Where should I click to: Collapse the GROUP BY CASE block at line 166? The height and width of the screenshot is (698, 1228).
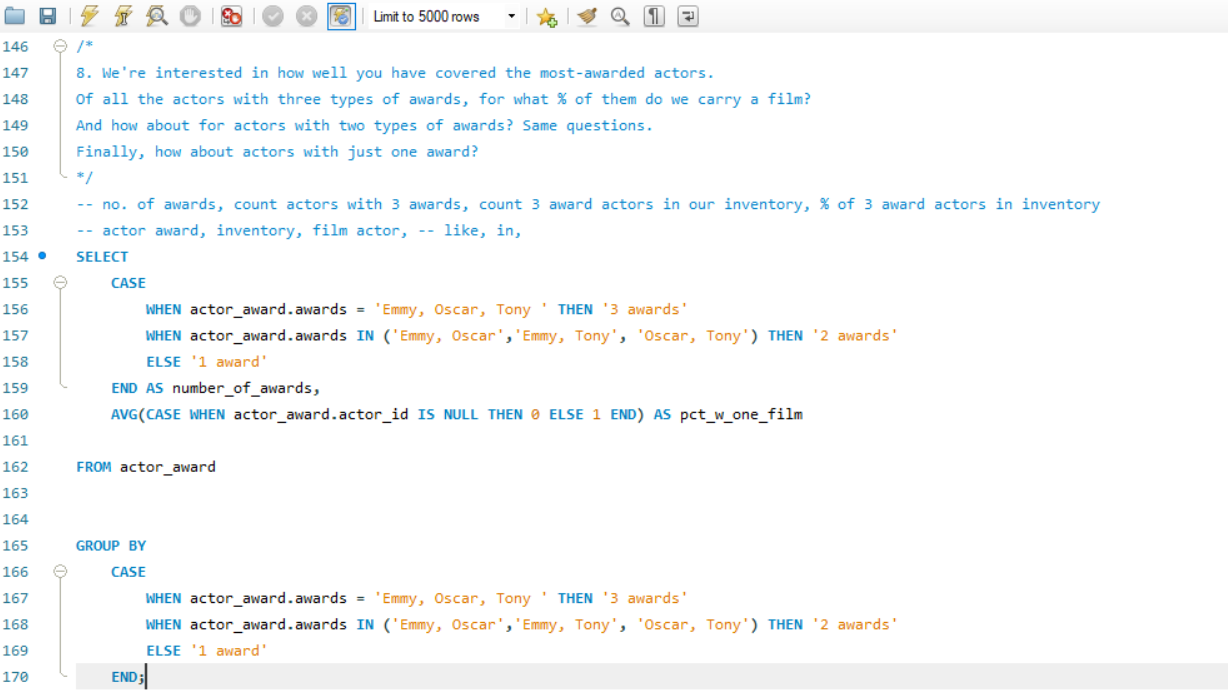[60, 572]
